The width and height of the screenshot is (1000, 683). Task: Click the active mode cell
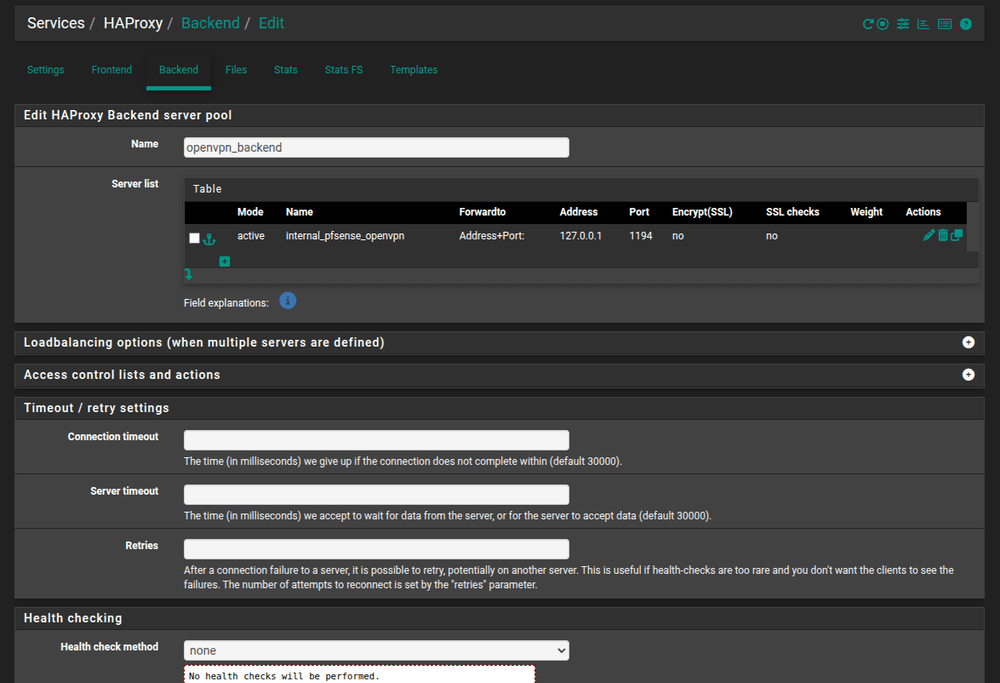click(x=251, y=236)
